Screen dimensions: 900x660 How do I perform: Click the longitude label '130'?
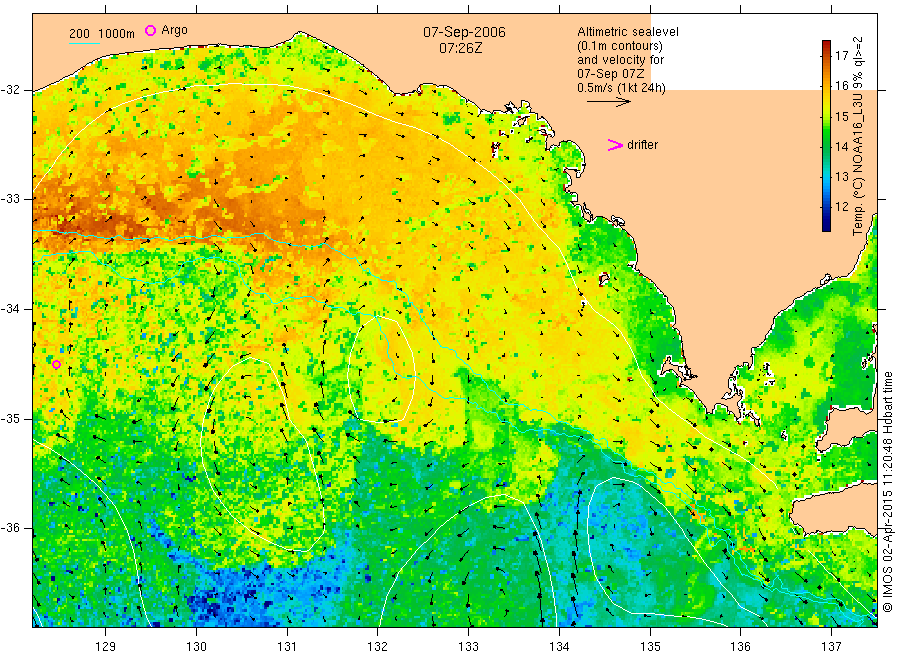coord(196,647)
